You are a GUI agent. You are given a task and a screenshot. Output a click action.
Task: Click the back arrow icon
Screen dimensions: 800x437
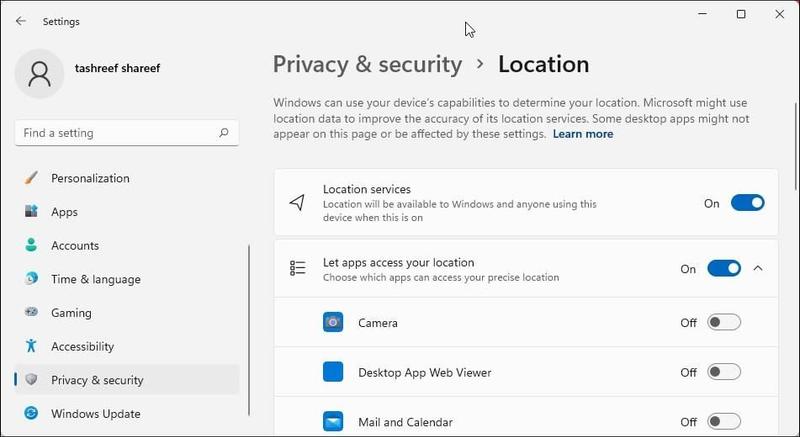(x=21, y=21)
